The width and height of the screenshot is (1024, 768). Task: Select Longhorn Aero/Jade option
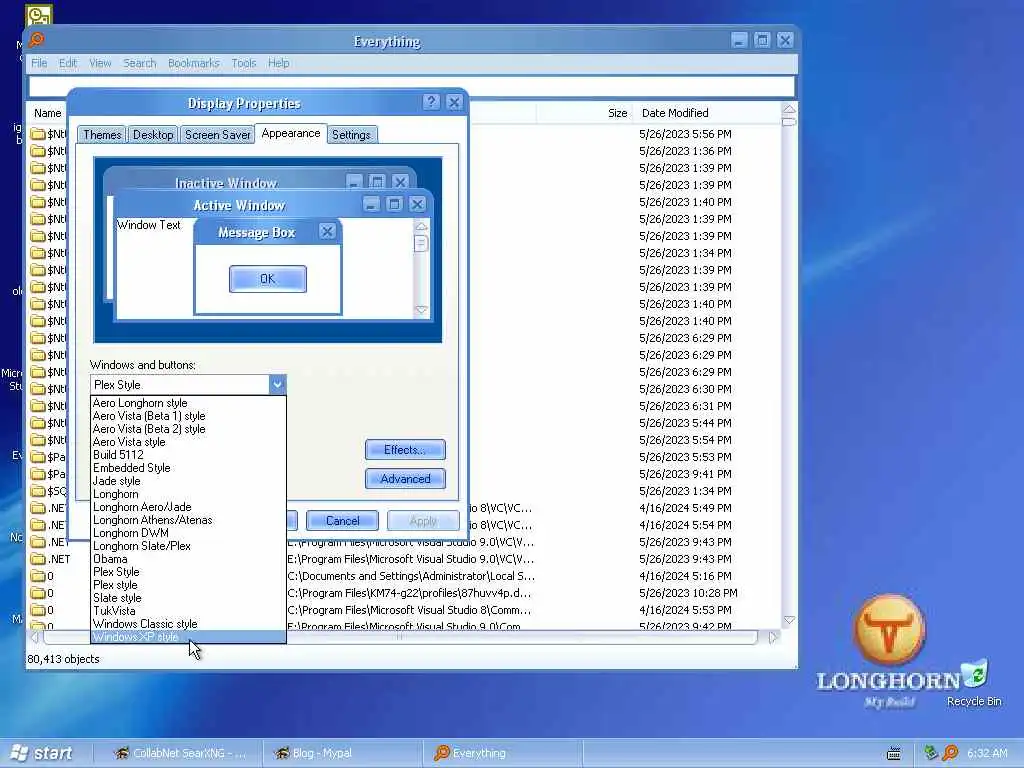(188, 507)
